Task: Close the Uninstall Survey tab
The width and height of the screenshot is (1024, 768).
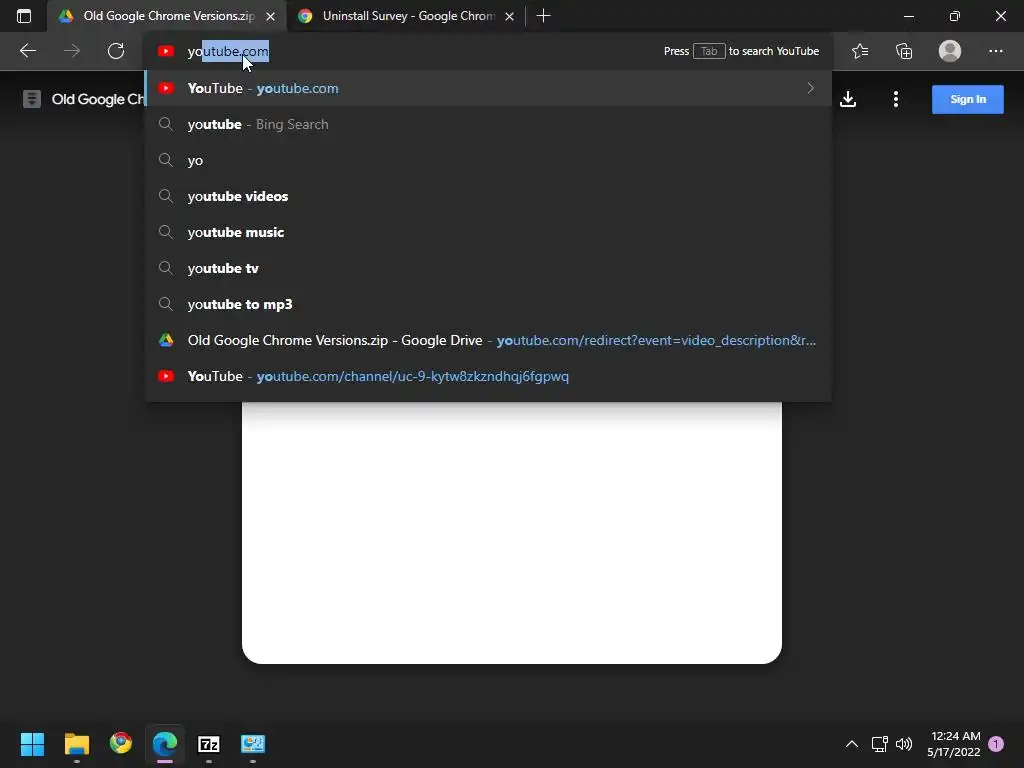Action: click(509, 16)
